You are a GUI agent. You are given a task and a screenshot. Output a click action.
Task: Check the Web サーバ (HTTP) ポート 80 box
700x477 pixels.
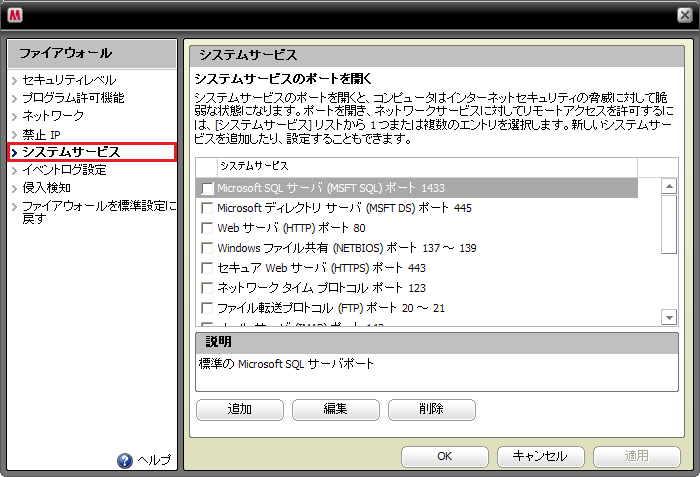pyautogui.click(x=208, y=228)
